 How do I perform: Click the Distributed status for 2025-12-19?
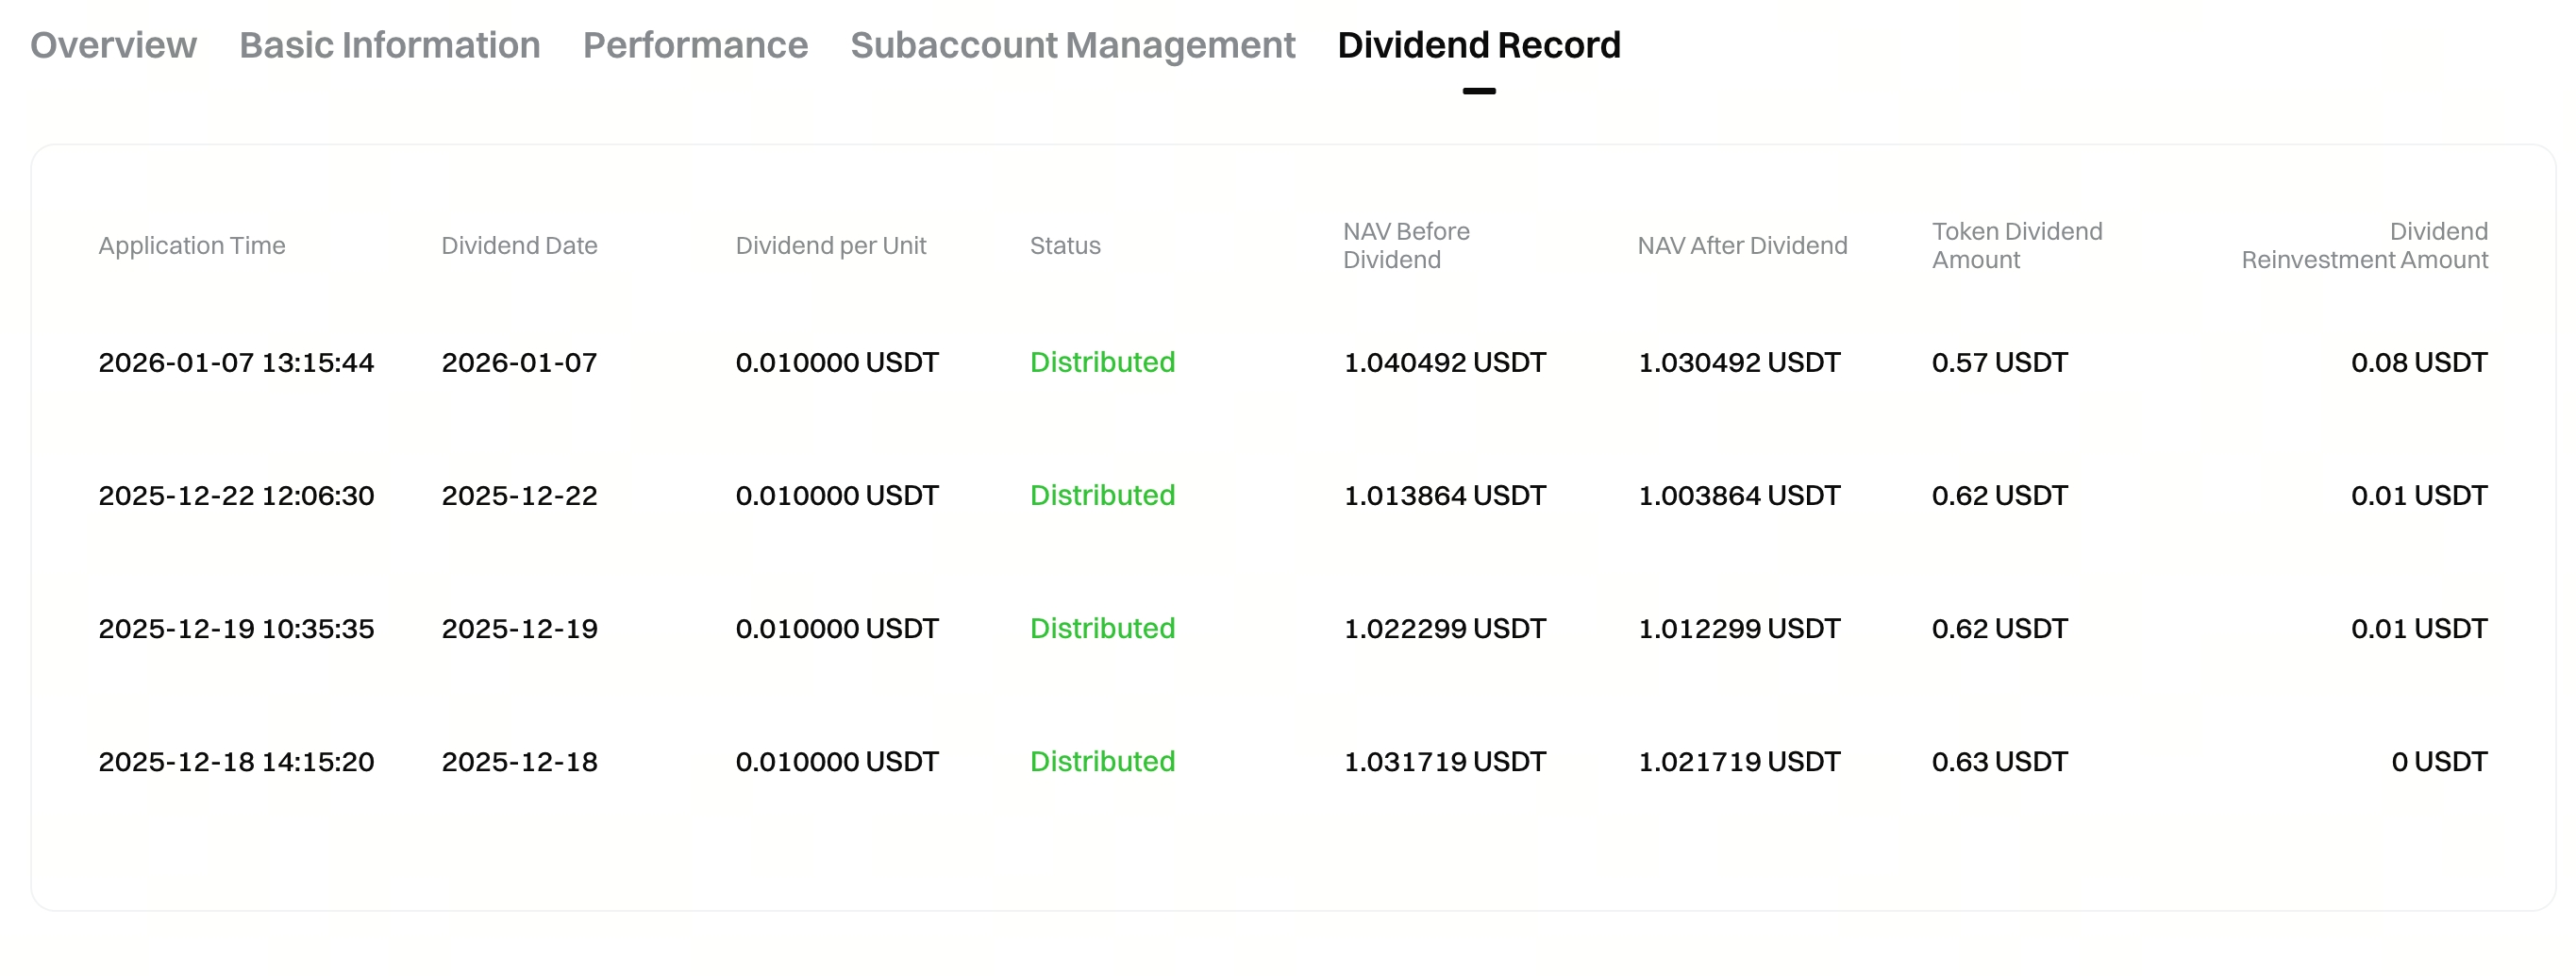pos(1102,628)
